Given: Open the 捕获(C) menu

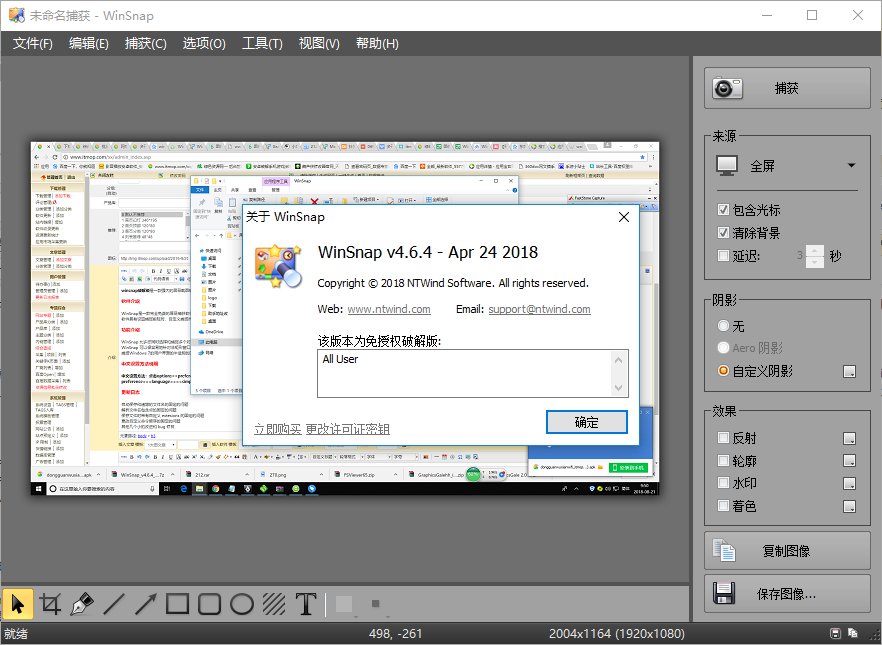Looking at the screenshot, I should pyautogui.click(x=146, y=43).
